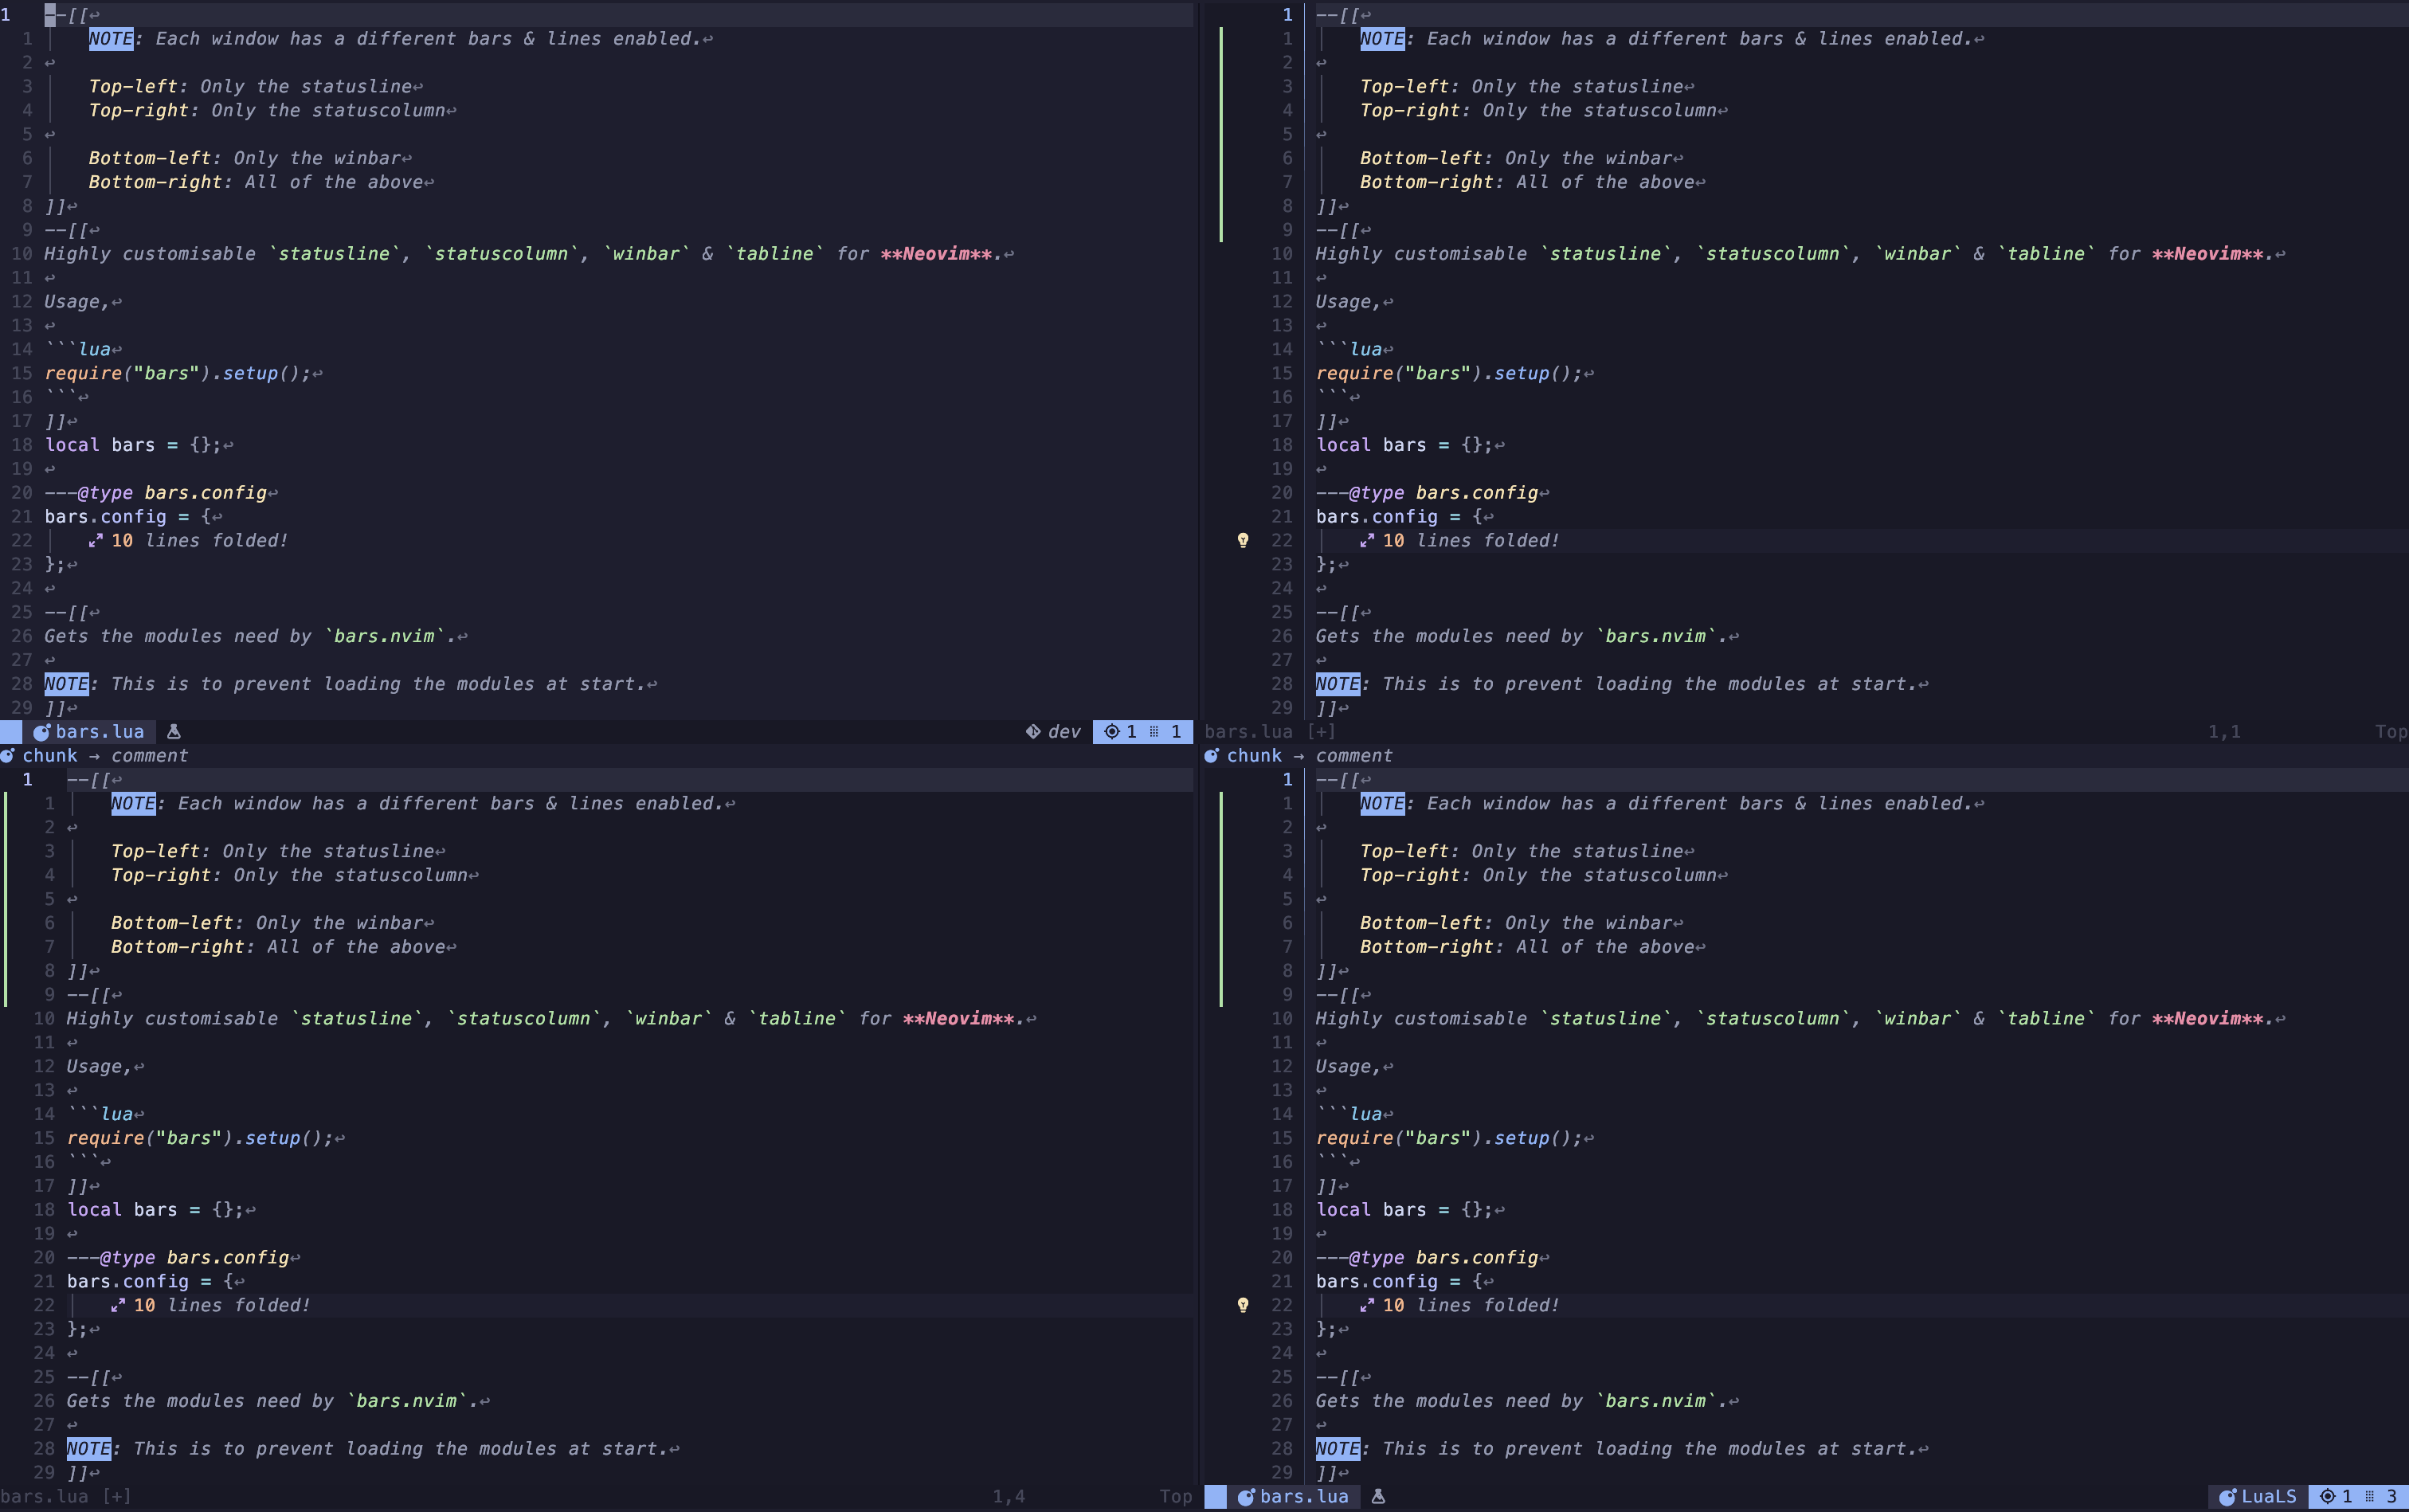The height and width of the screenshot is (1512, 2409).
Task: Click the cursor target icon next to LuaLS
Action: (2327, 1497)
